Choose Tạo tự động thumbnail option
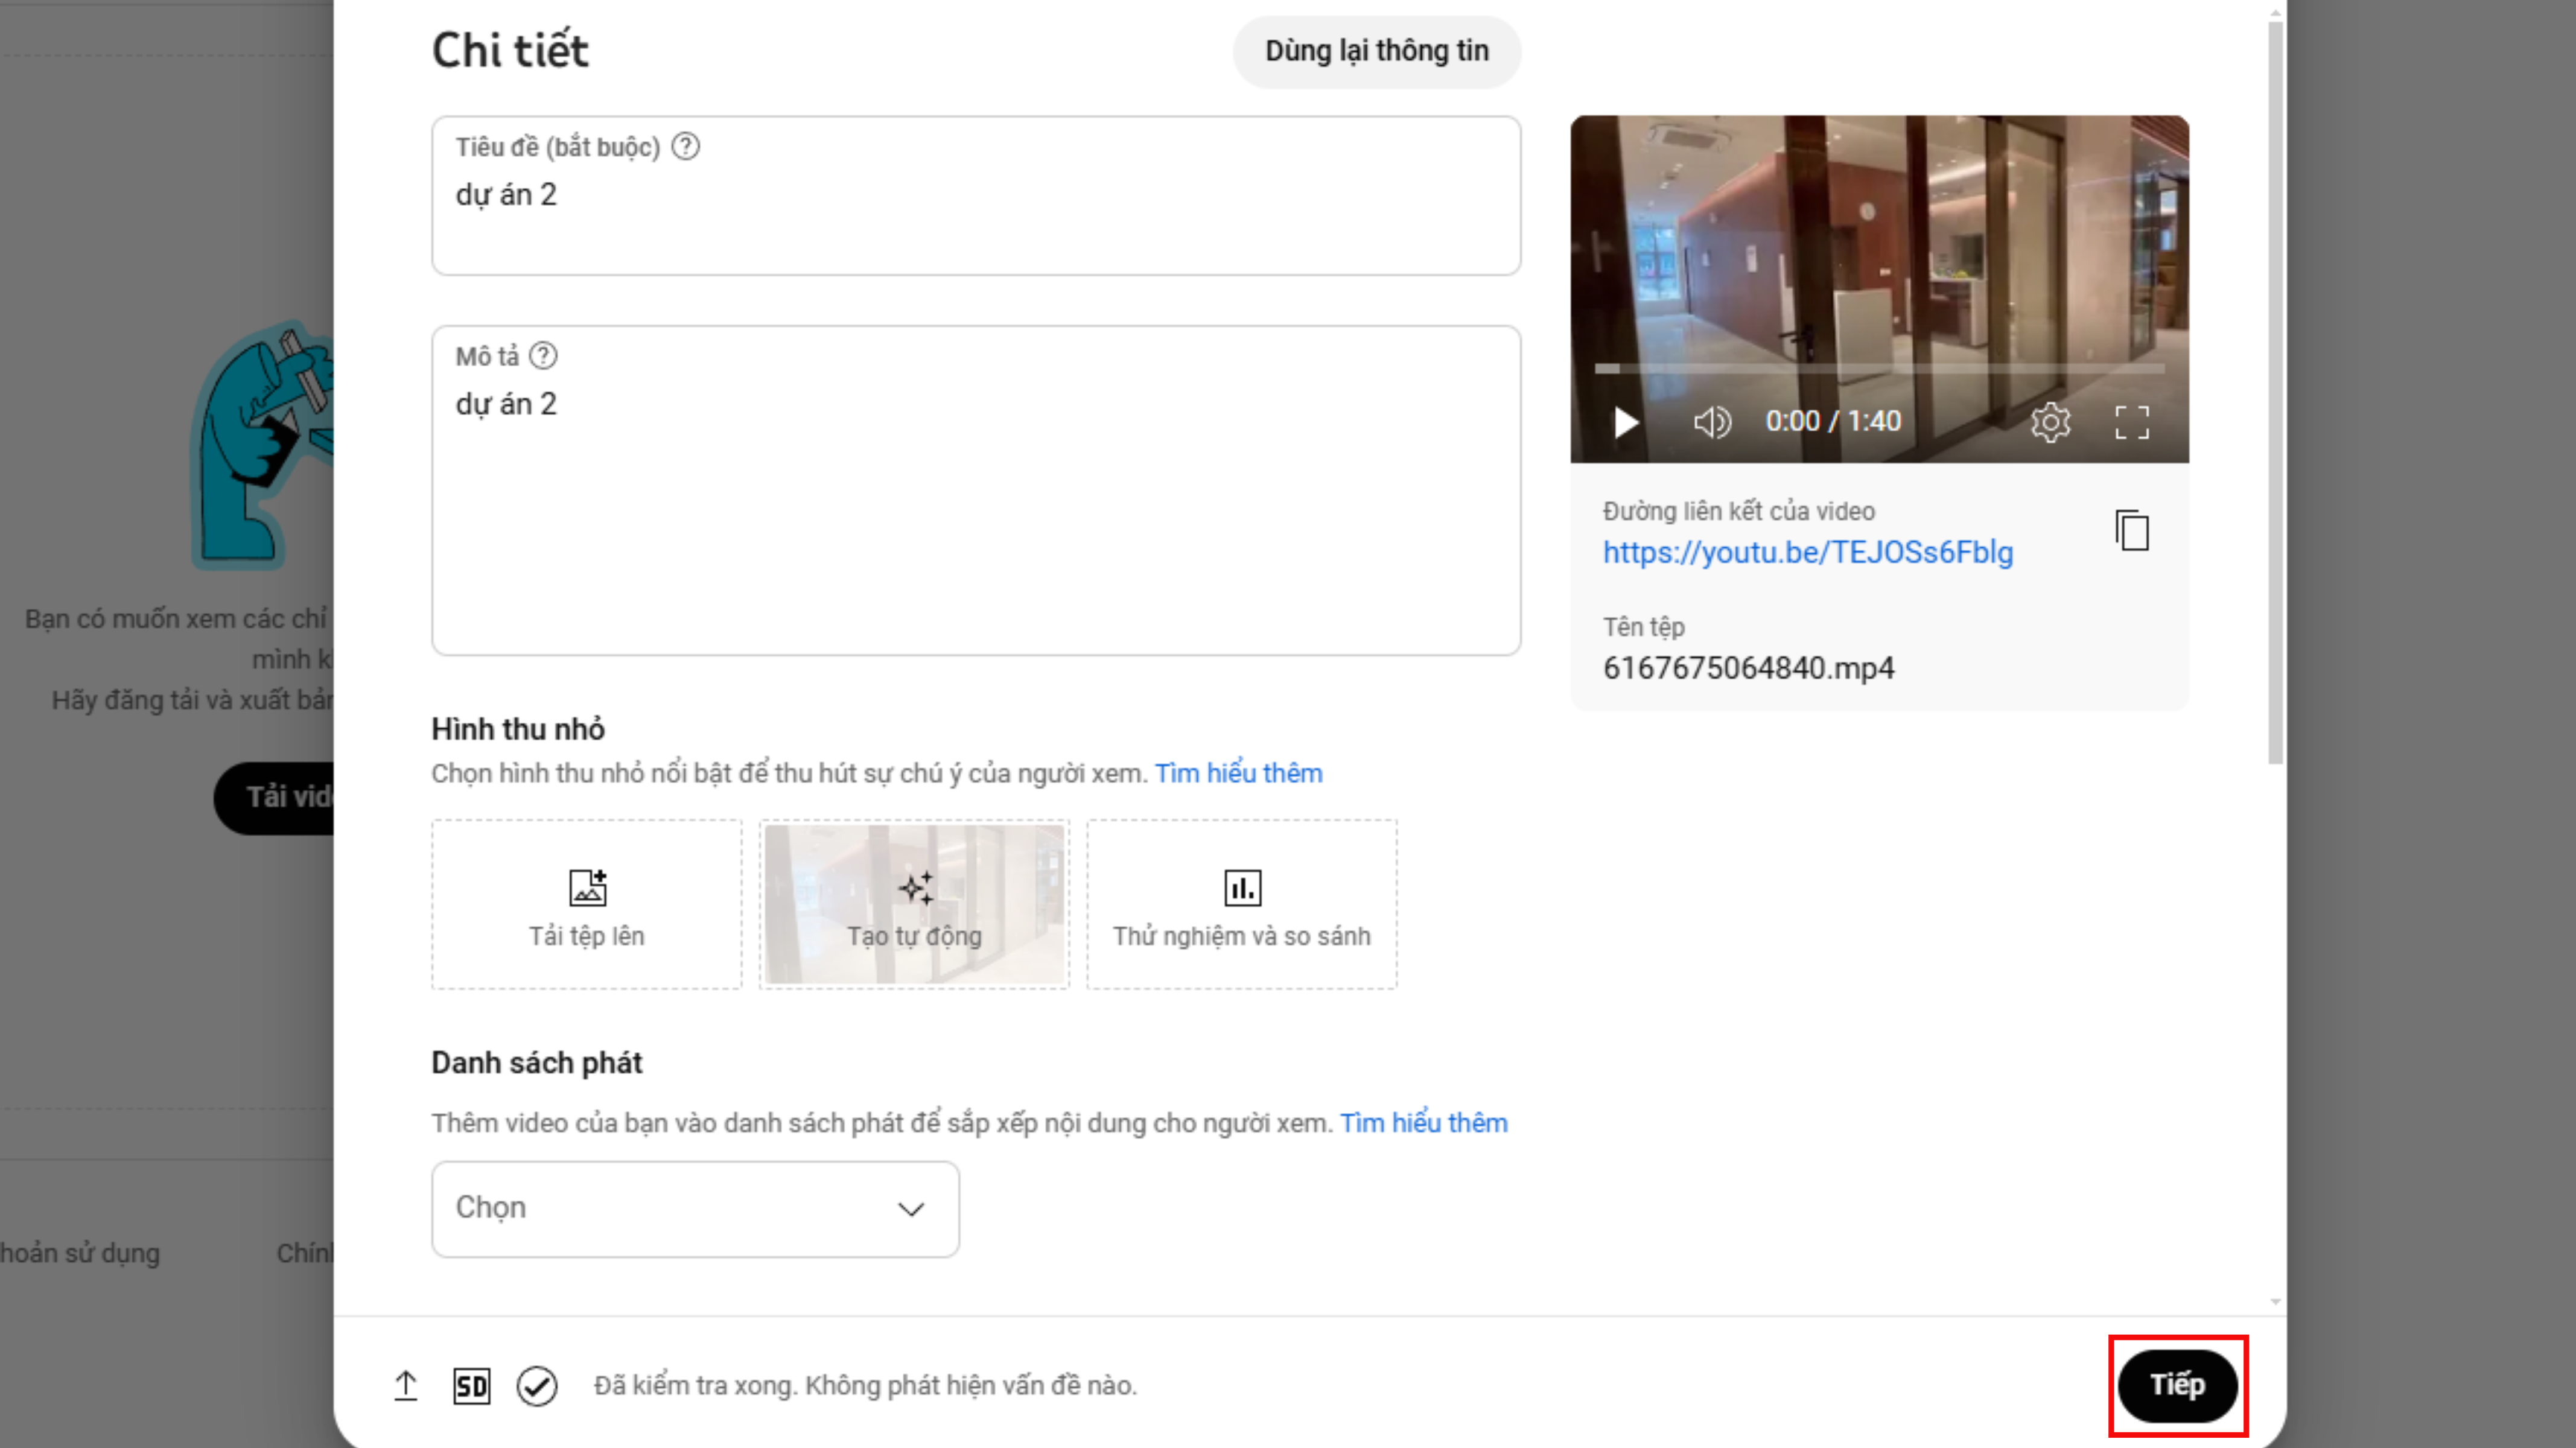 [914, 904]
